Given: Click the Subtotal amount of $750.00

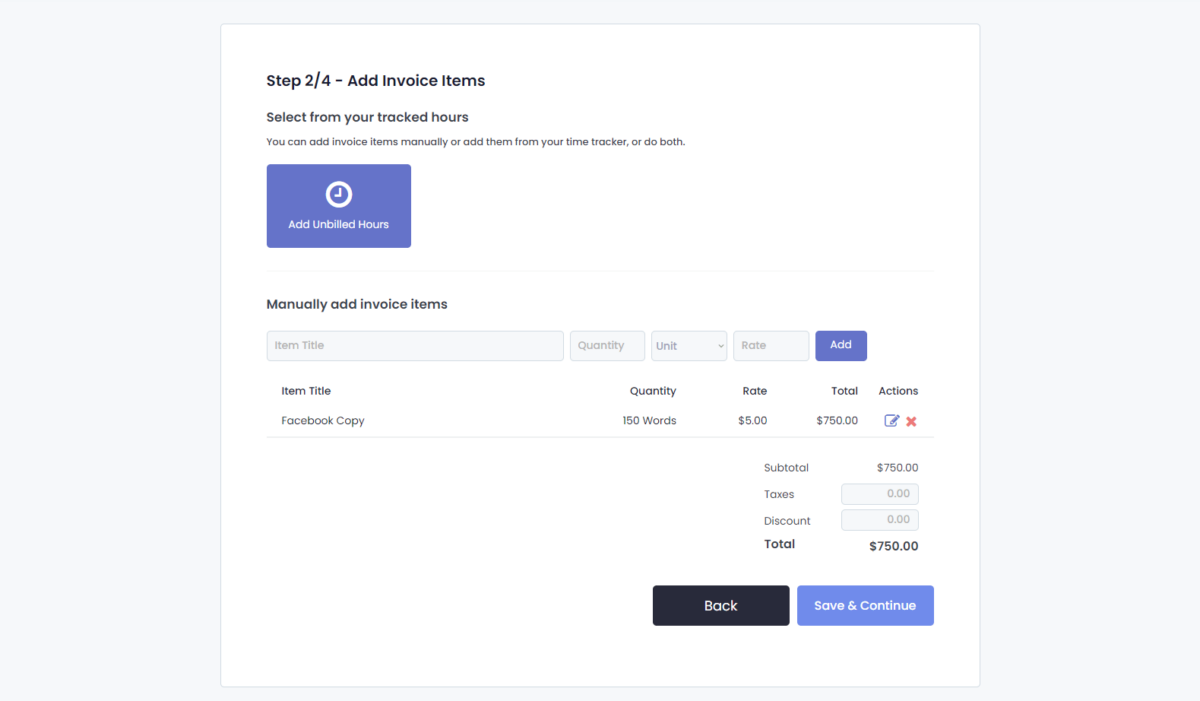Looking at the screenshot, I should (x=897, y=467).
